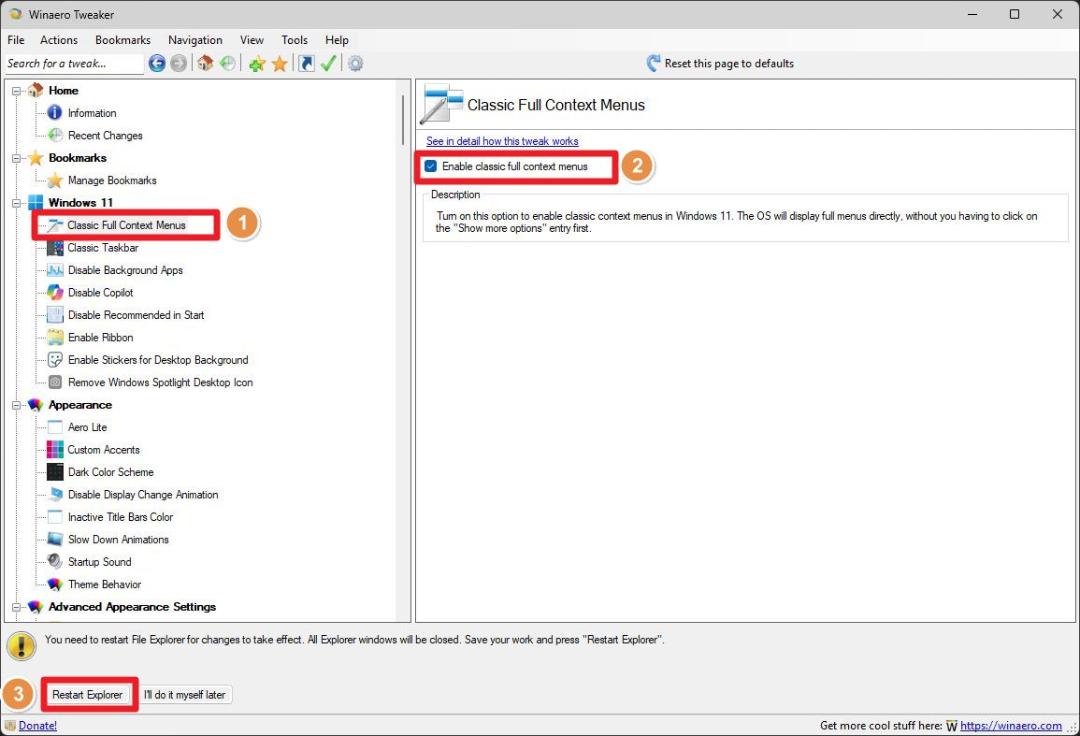The height and width of the screenshot is (736, 1080).
Task: Click the Disable Background Apps icon
Action: [x=54, y=271]
